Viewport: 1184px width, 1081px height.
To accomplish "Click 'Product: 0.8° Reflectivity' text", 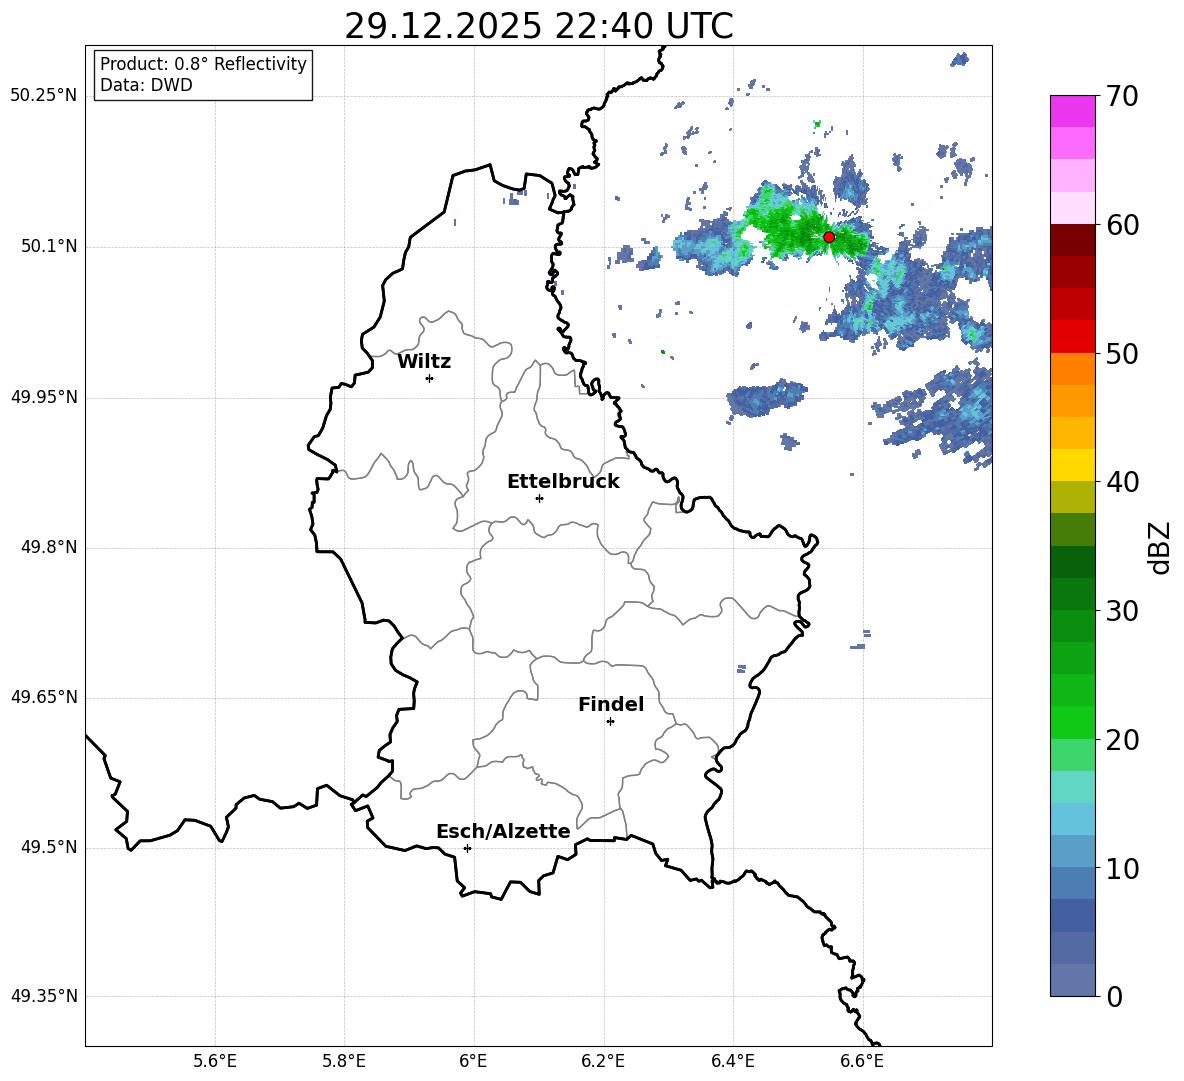I will [203, 64].
